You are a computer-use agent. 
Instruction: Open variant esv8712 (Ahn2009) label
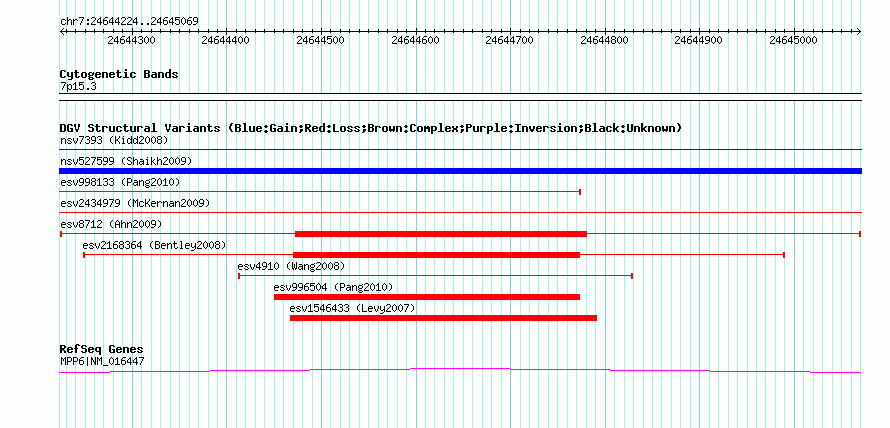click(111, 224)
